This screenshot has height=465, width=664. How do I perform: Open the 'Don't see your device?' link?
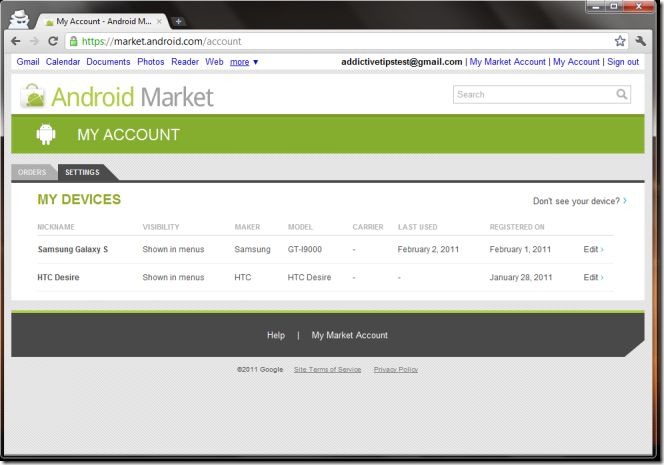click(x=579, y=201)
